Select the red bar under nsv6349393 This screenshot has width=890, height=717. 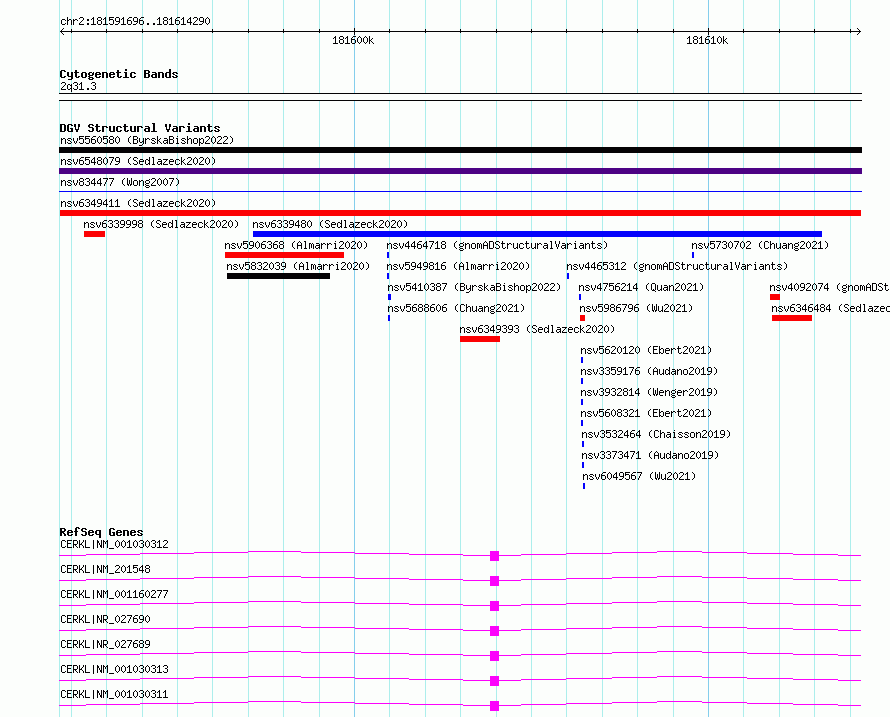pyautogui.click(x=480, y=339)
